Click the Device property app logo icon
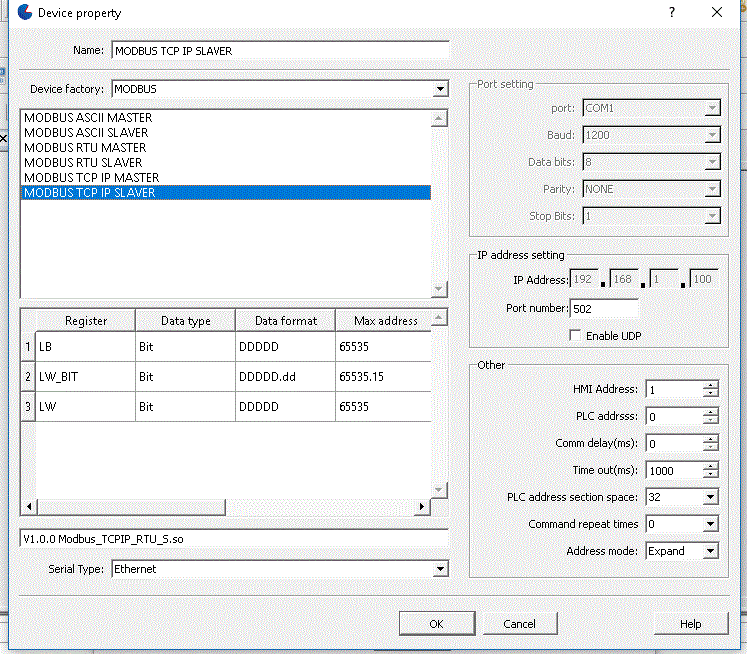Screen dimensions: 747x654 click(24, 12)
